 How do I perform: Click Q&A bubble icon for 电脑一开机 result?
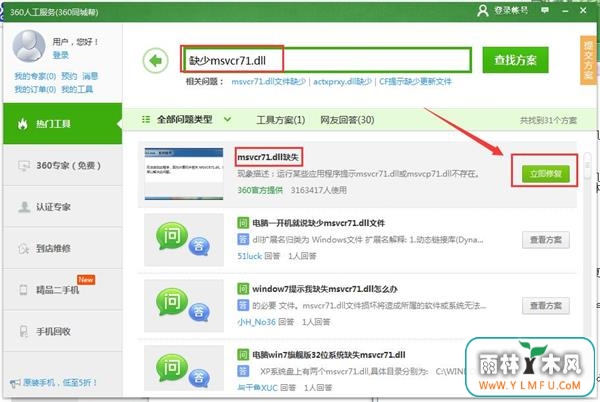click(183, 239)
